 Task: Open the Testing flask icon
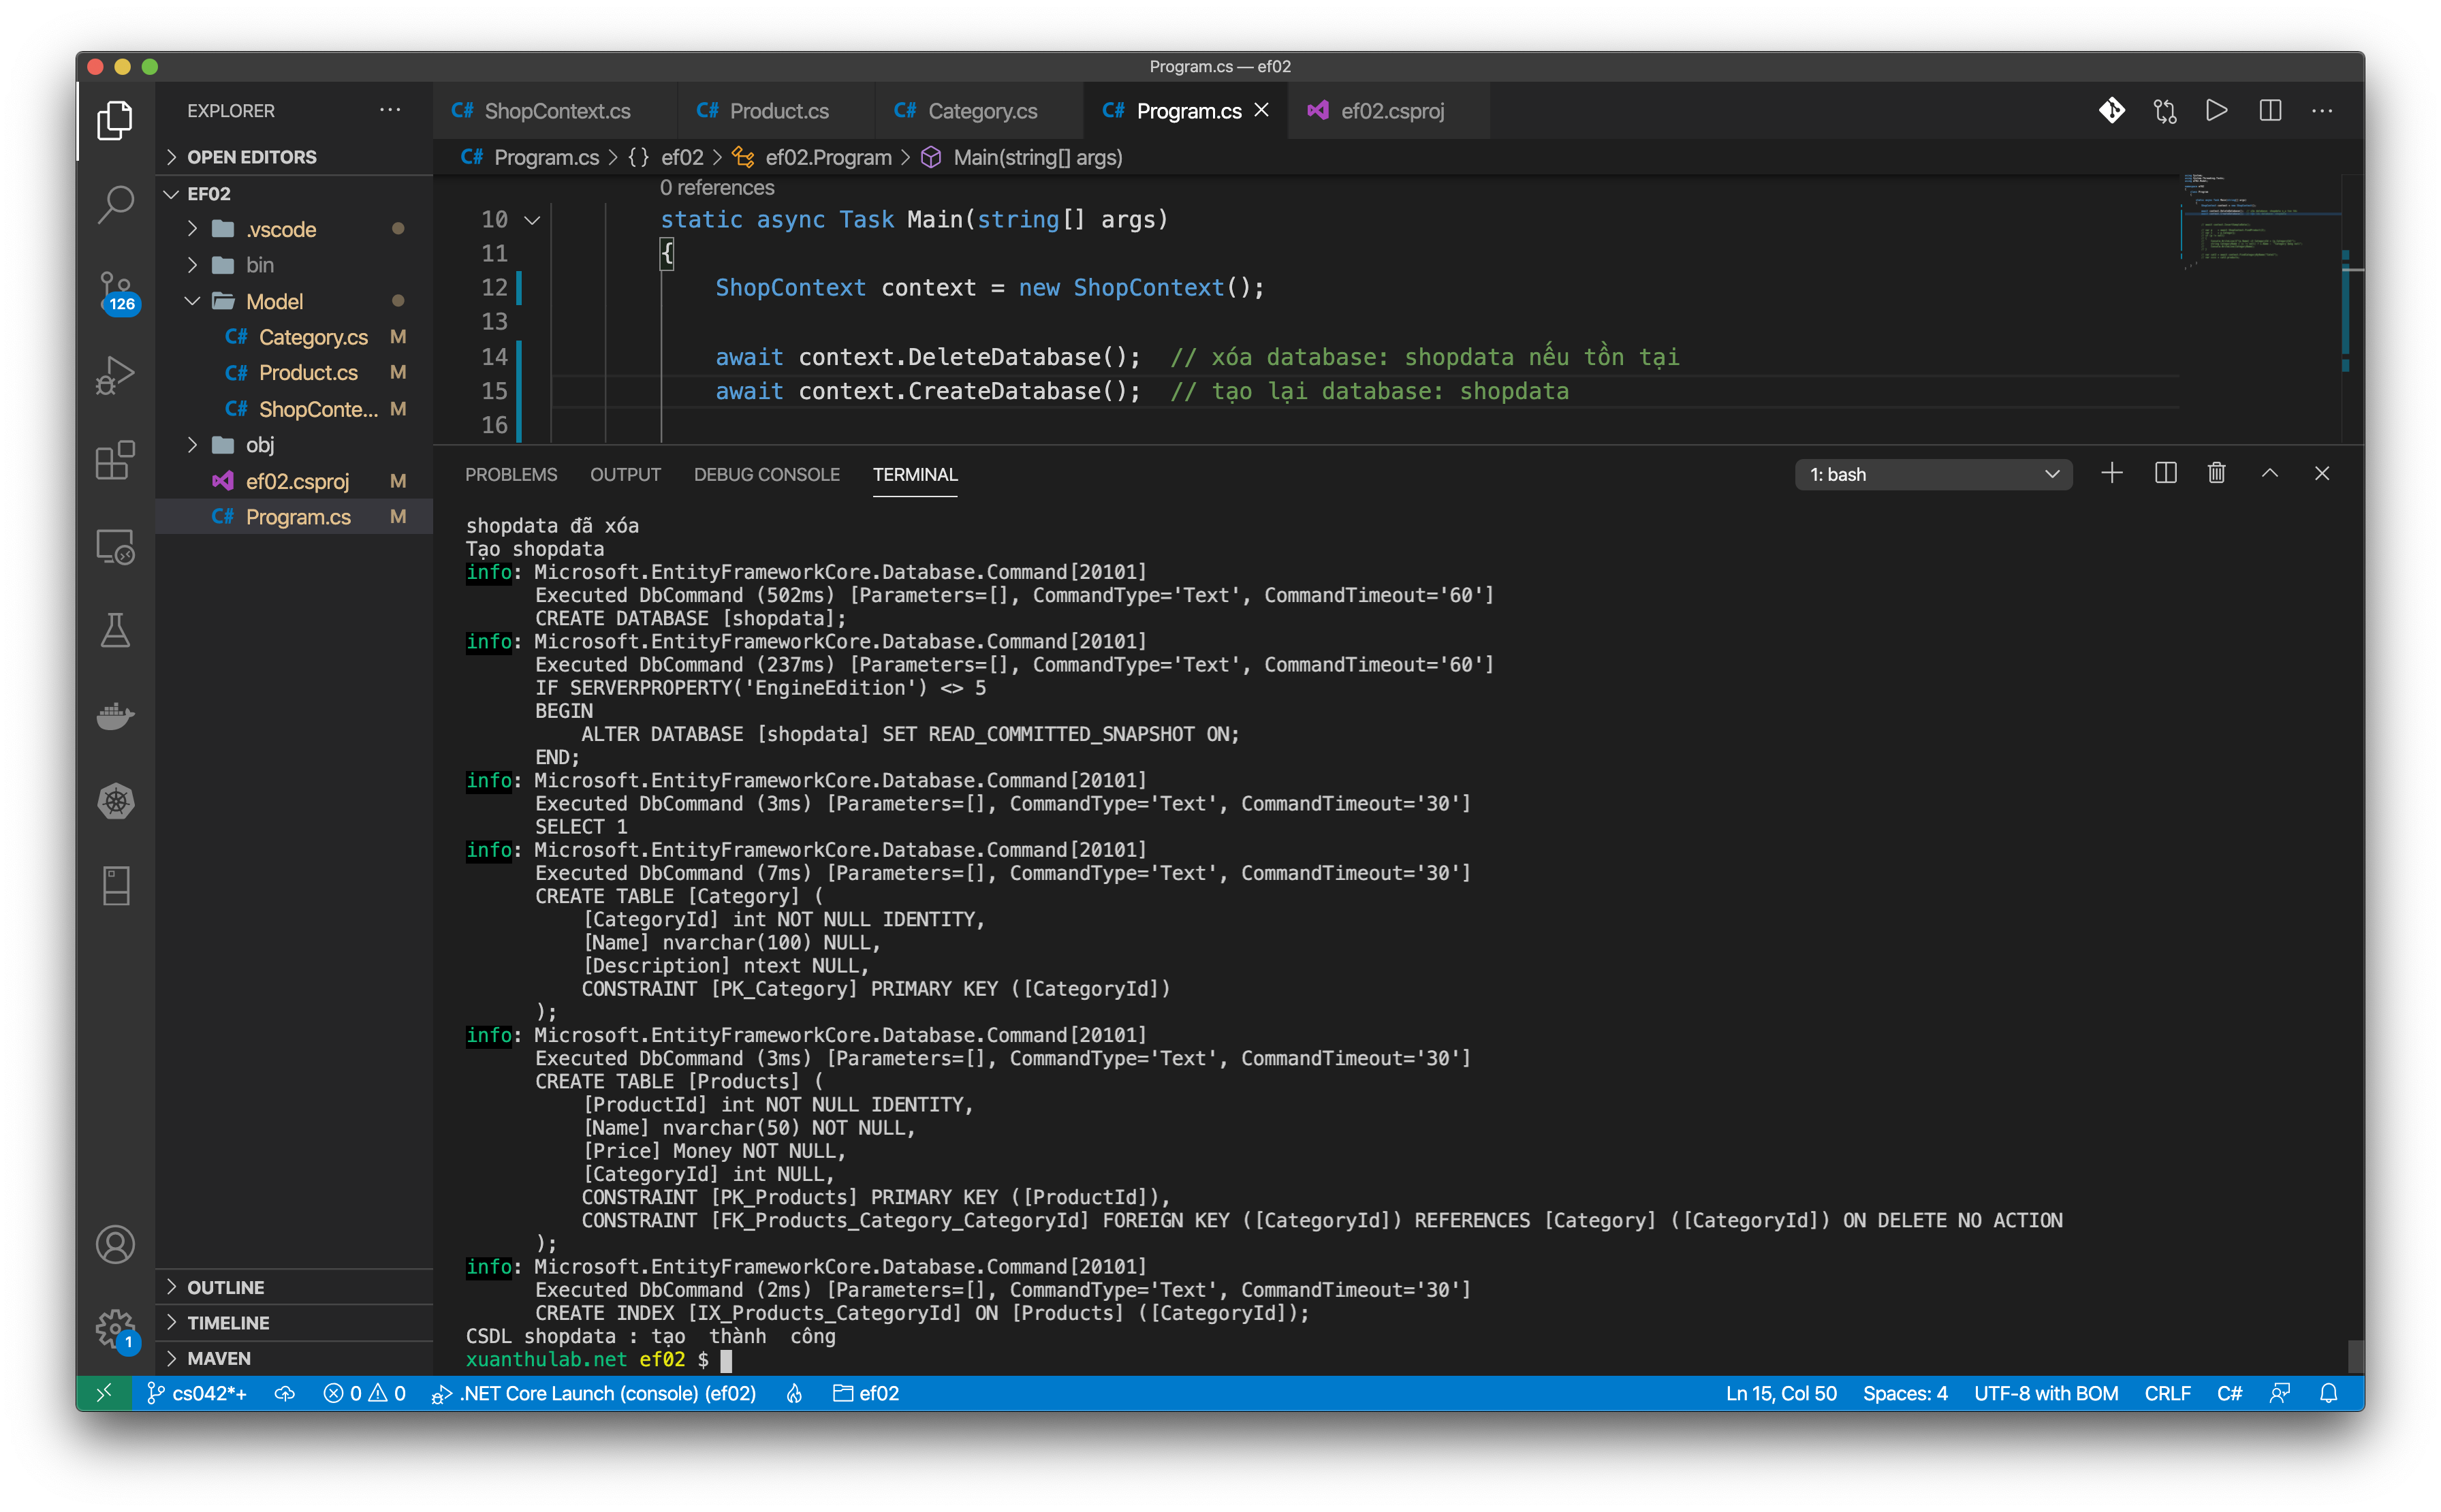[x=115, y=630]
